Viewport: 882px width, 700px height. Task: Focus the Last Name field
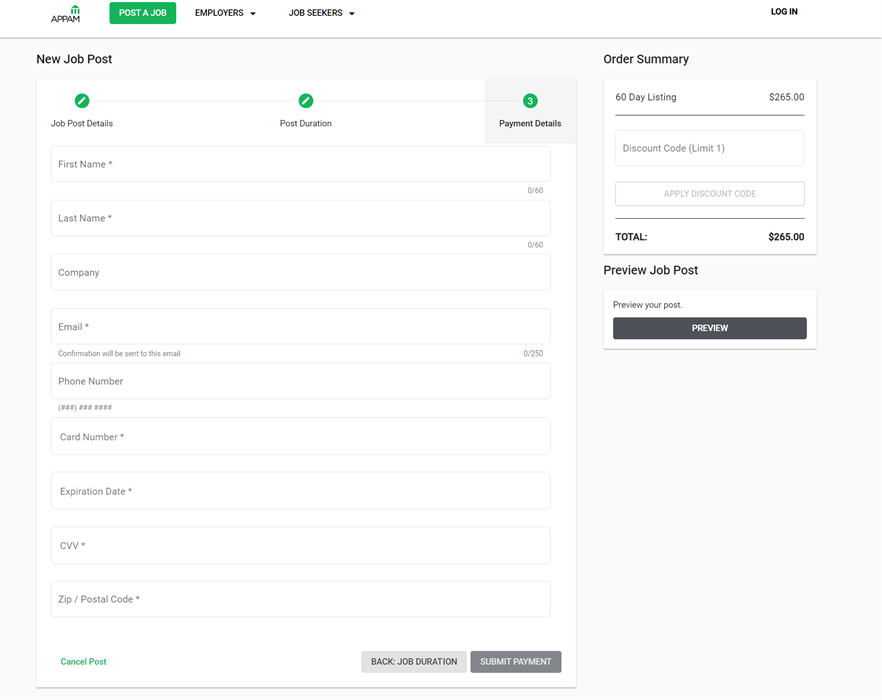301,218
